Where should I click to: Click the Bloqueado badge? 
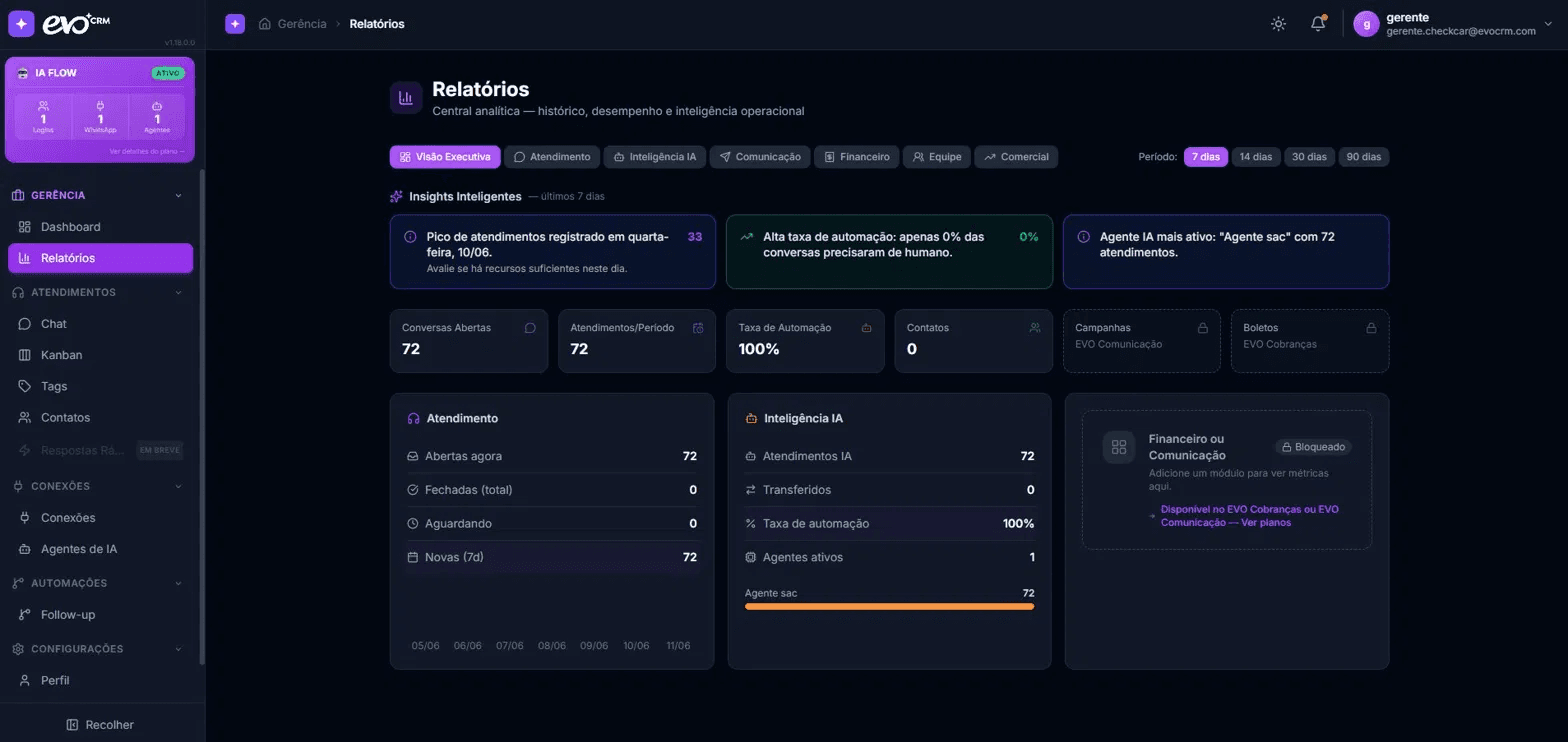[1313, 447]
